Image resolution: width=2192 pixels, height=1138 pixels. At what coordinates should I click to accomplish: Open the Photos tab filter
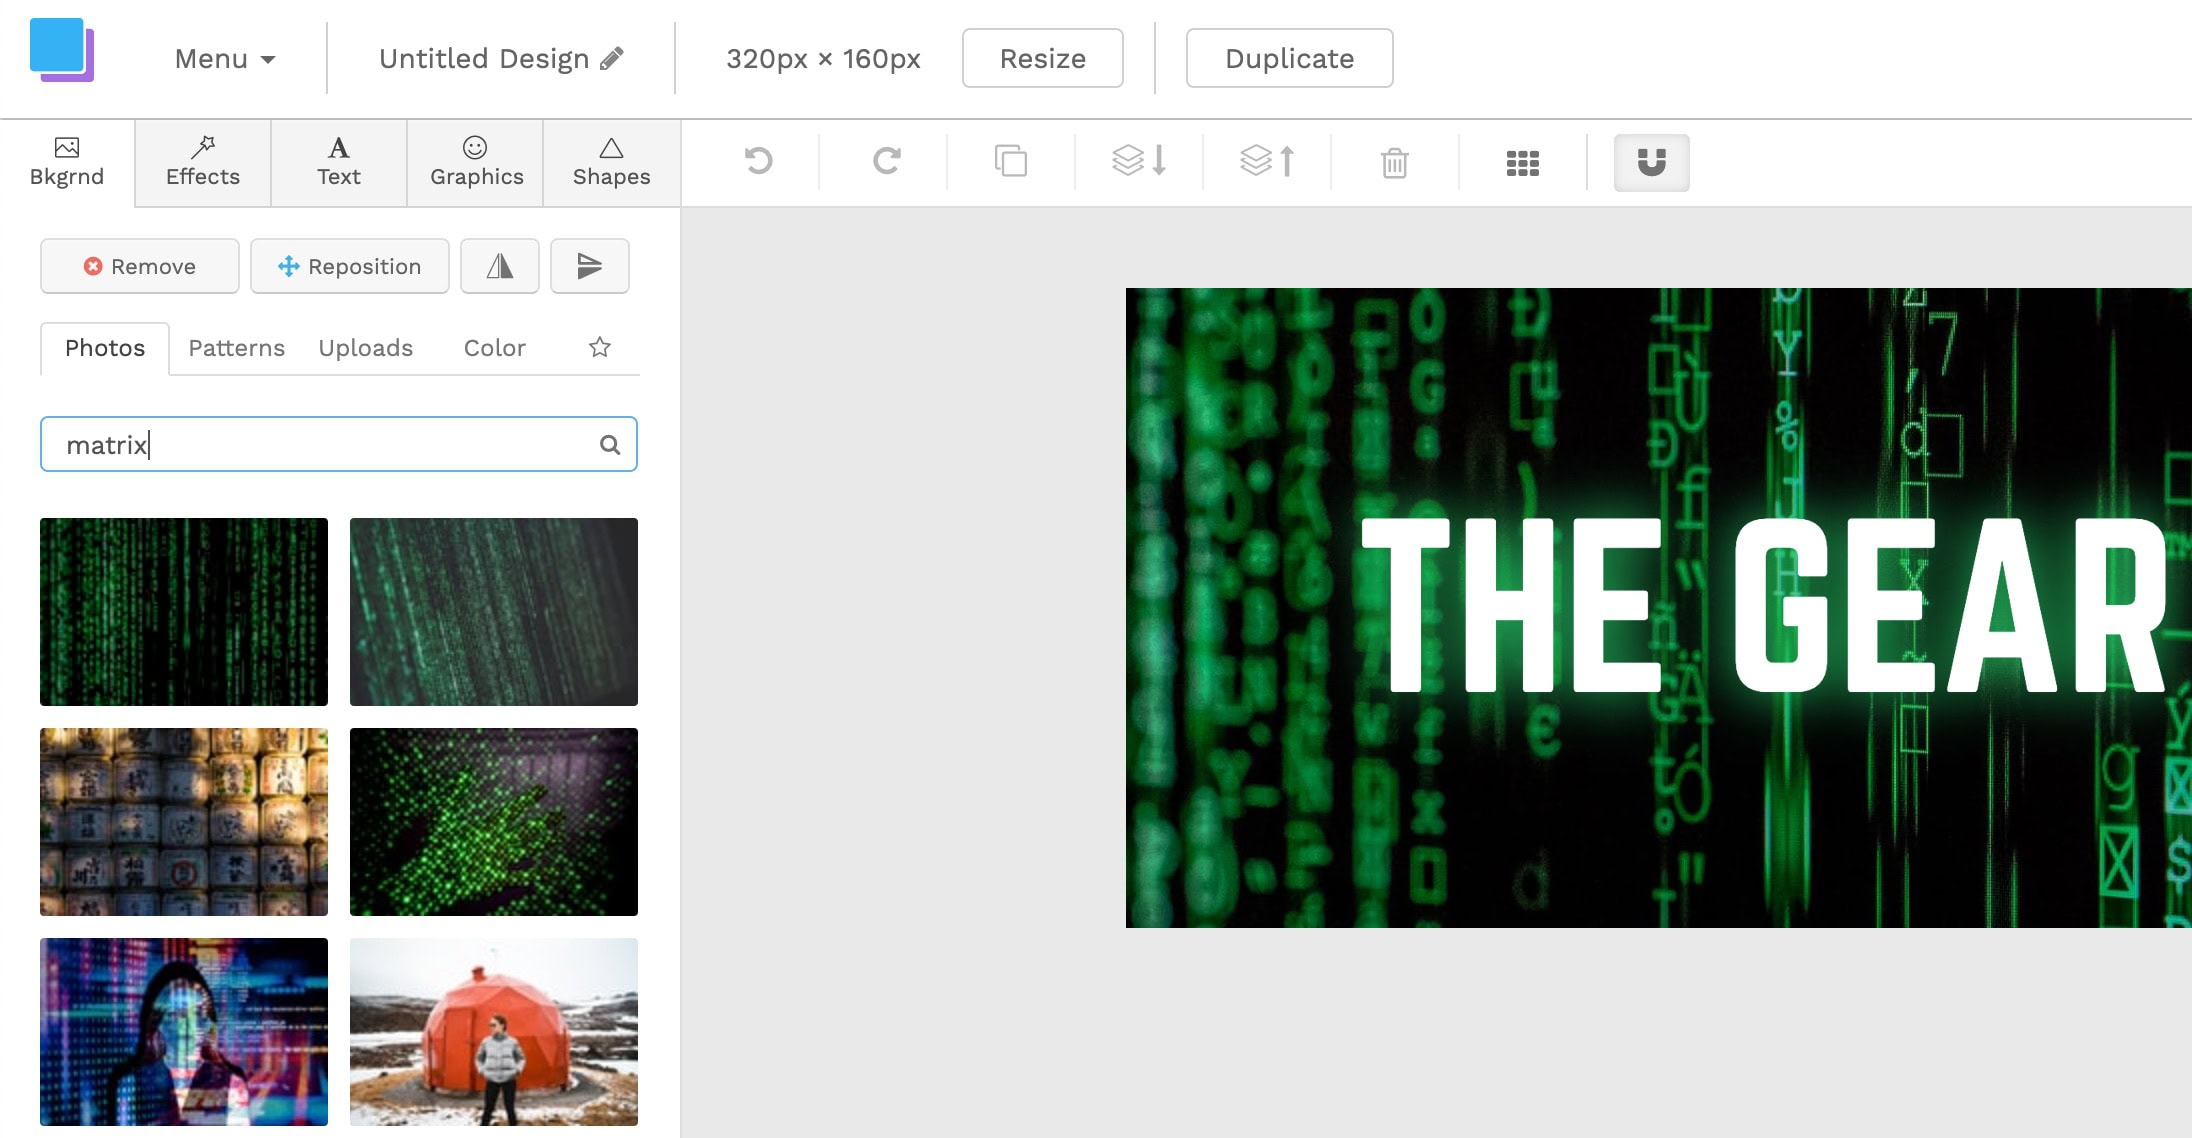[x=104, y=346]
